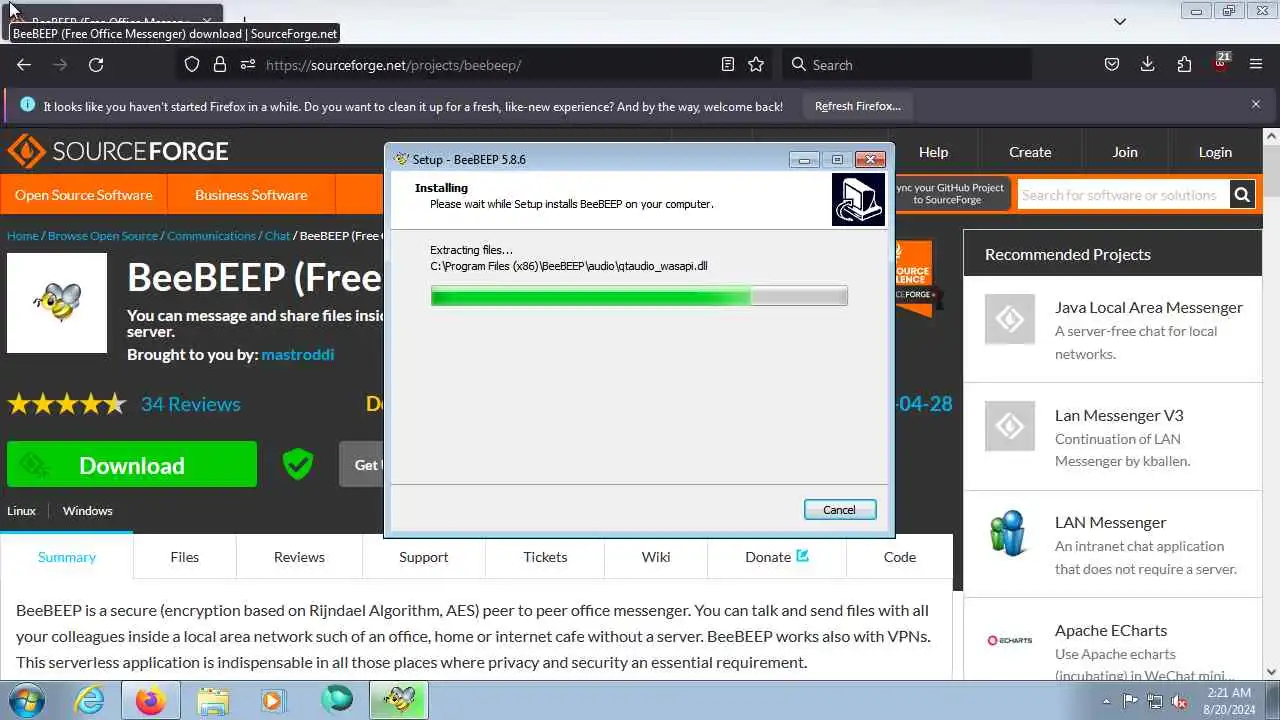Show hidden tray icons arrow

tap(1106, 701)
